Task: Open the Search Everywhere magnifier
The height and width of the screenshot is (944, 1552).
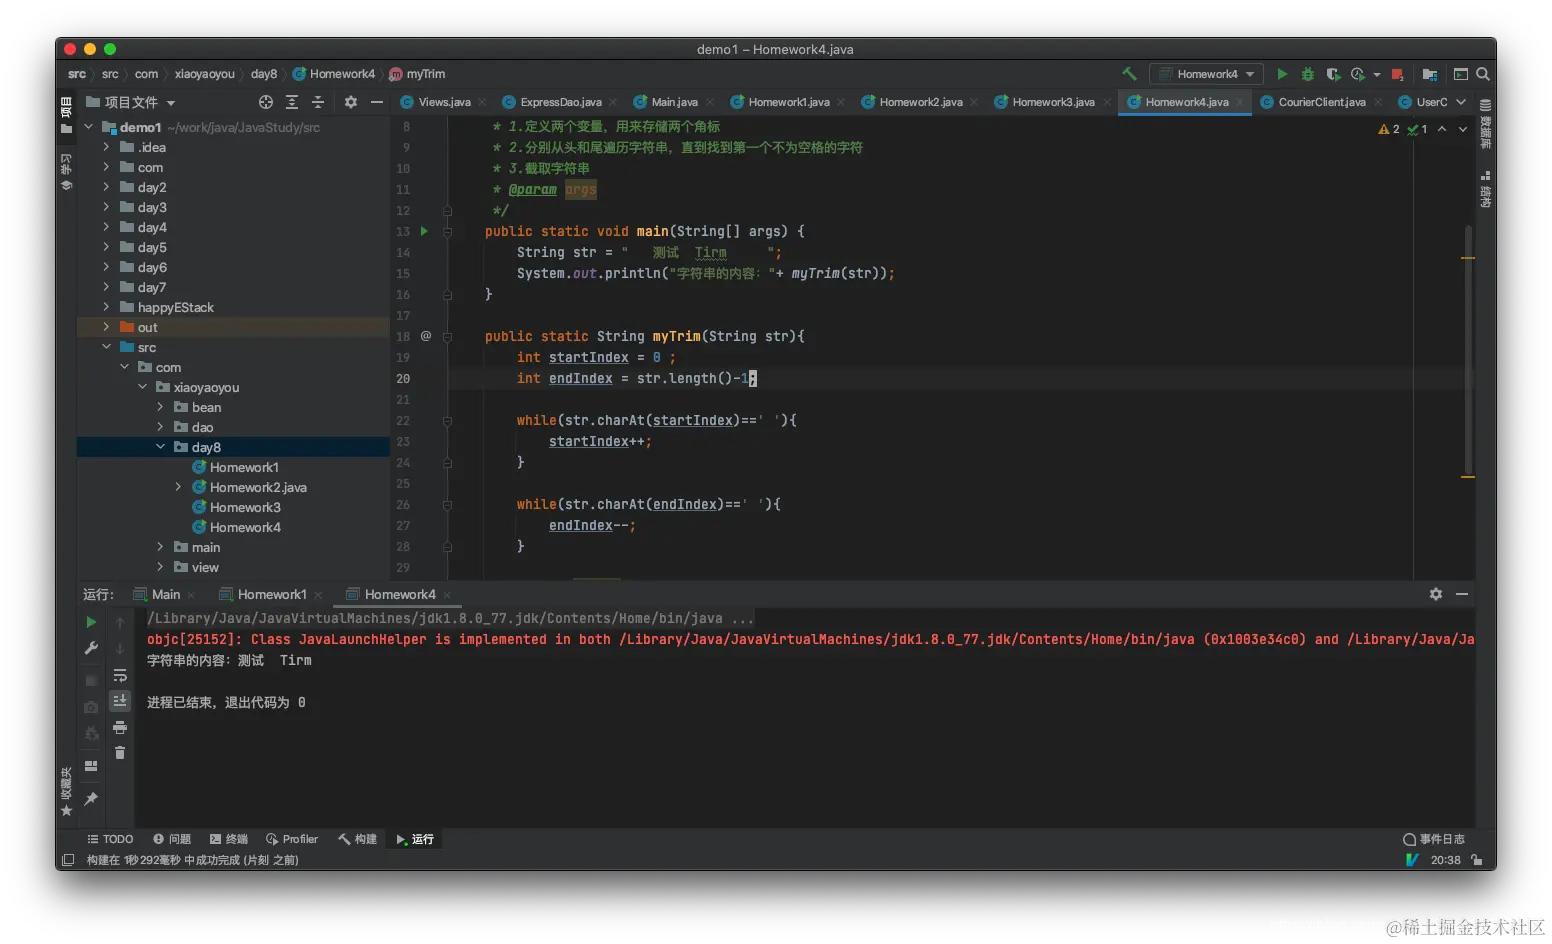Action: point(1483,74)
